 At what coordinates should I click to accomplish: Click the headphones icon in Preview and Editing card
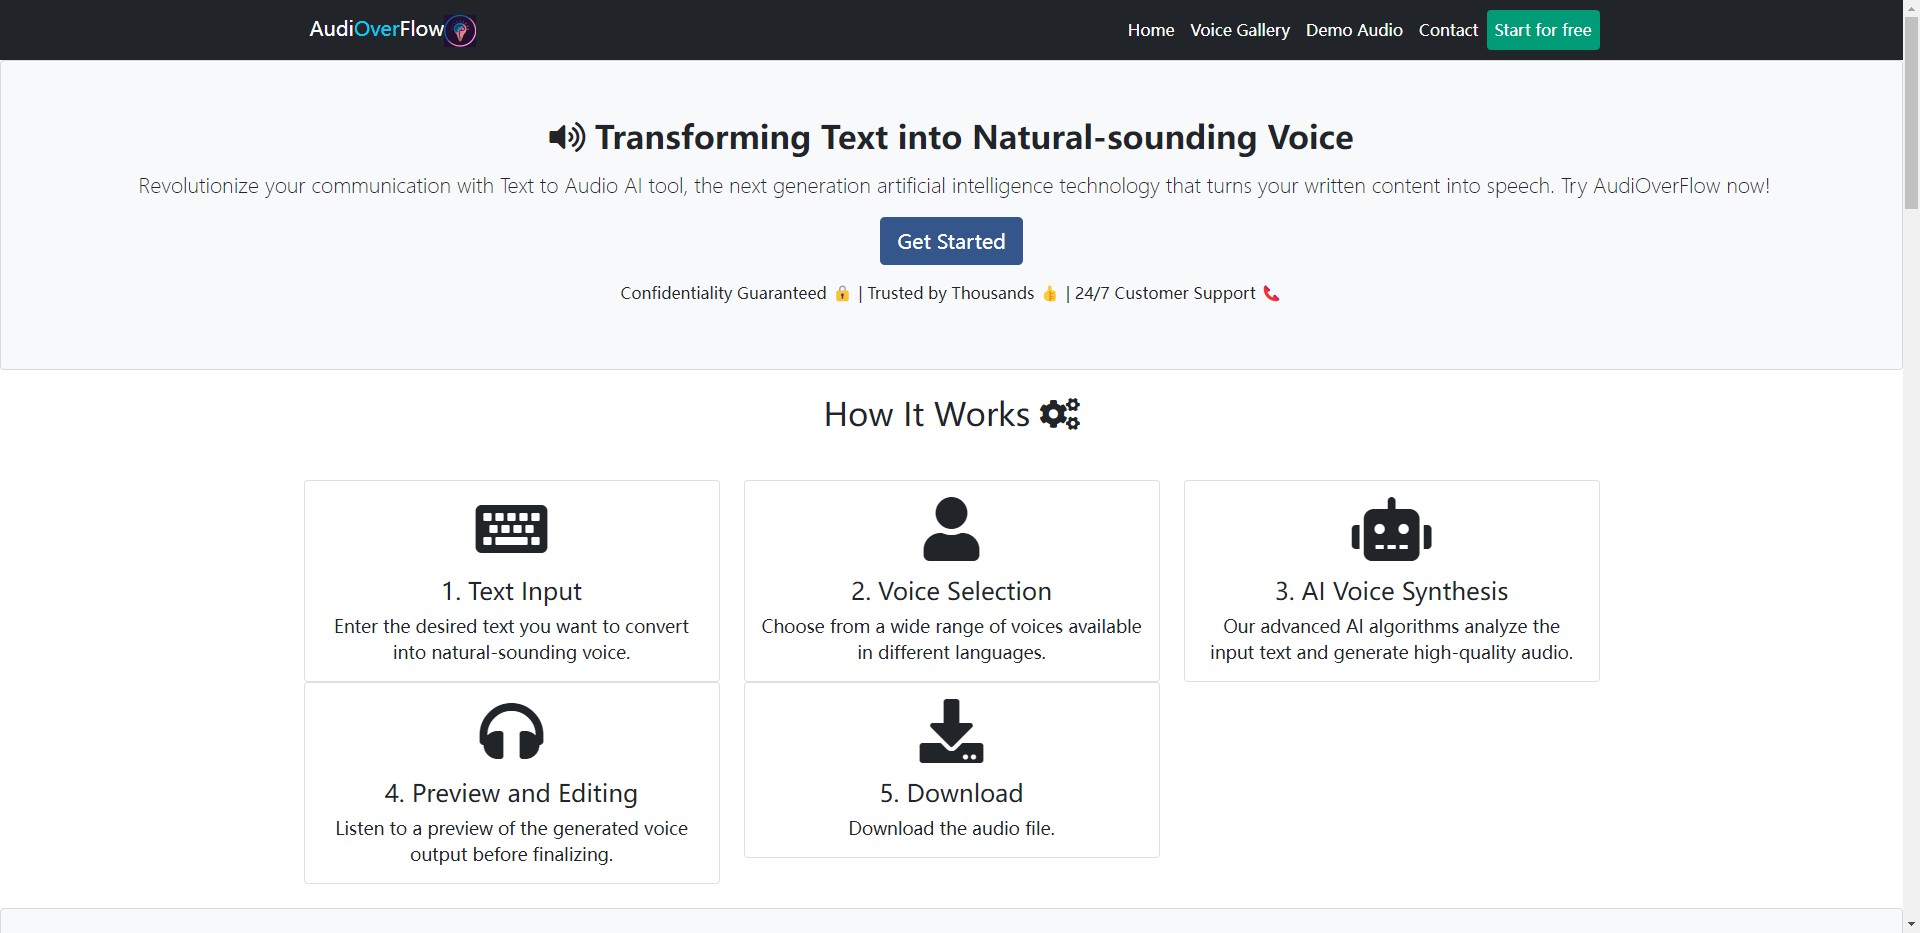pos(511,731)
